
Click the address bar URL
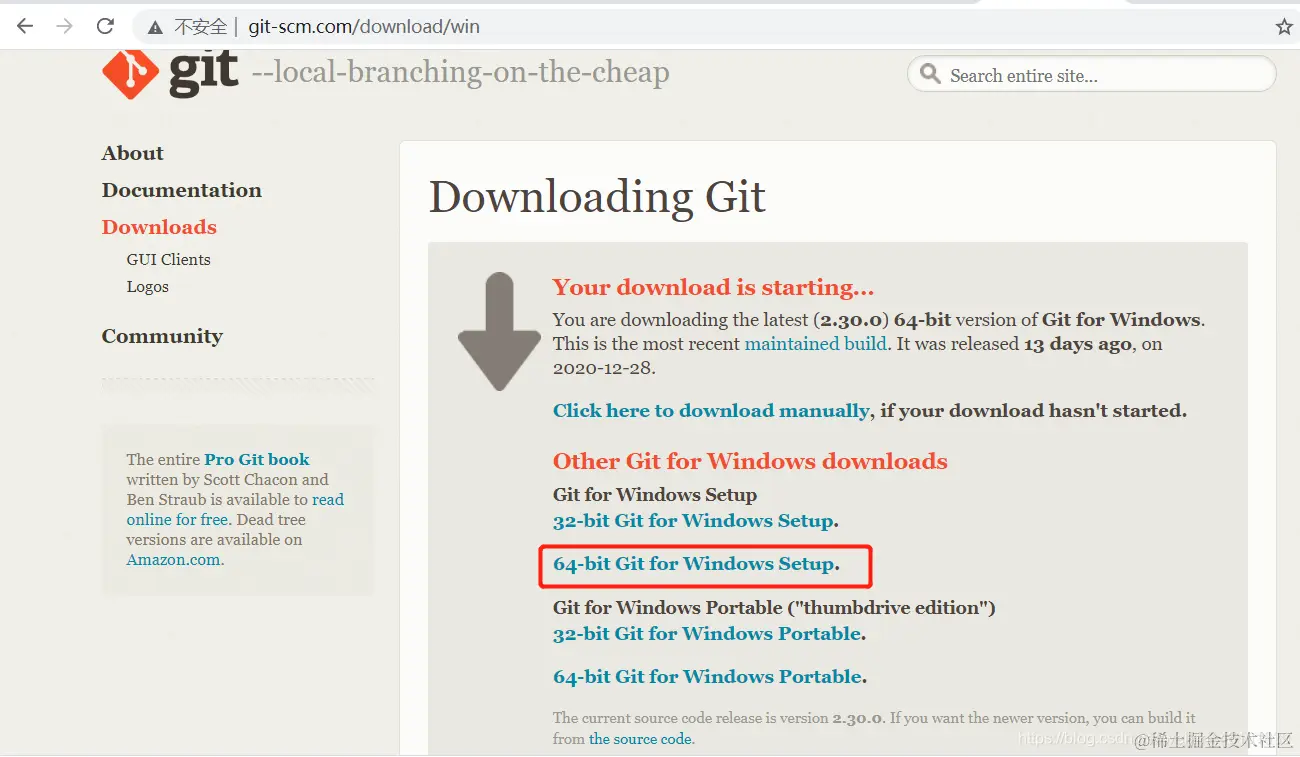coord(364,27)
